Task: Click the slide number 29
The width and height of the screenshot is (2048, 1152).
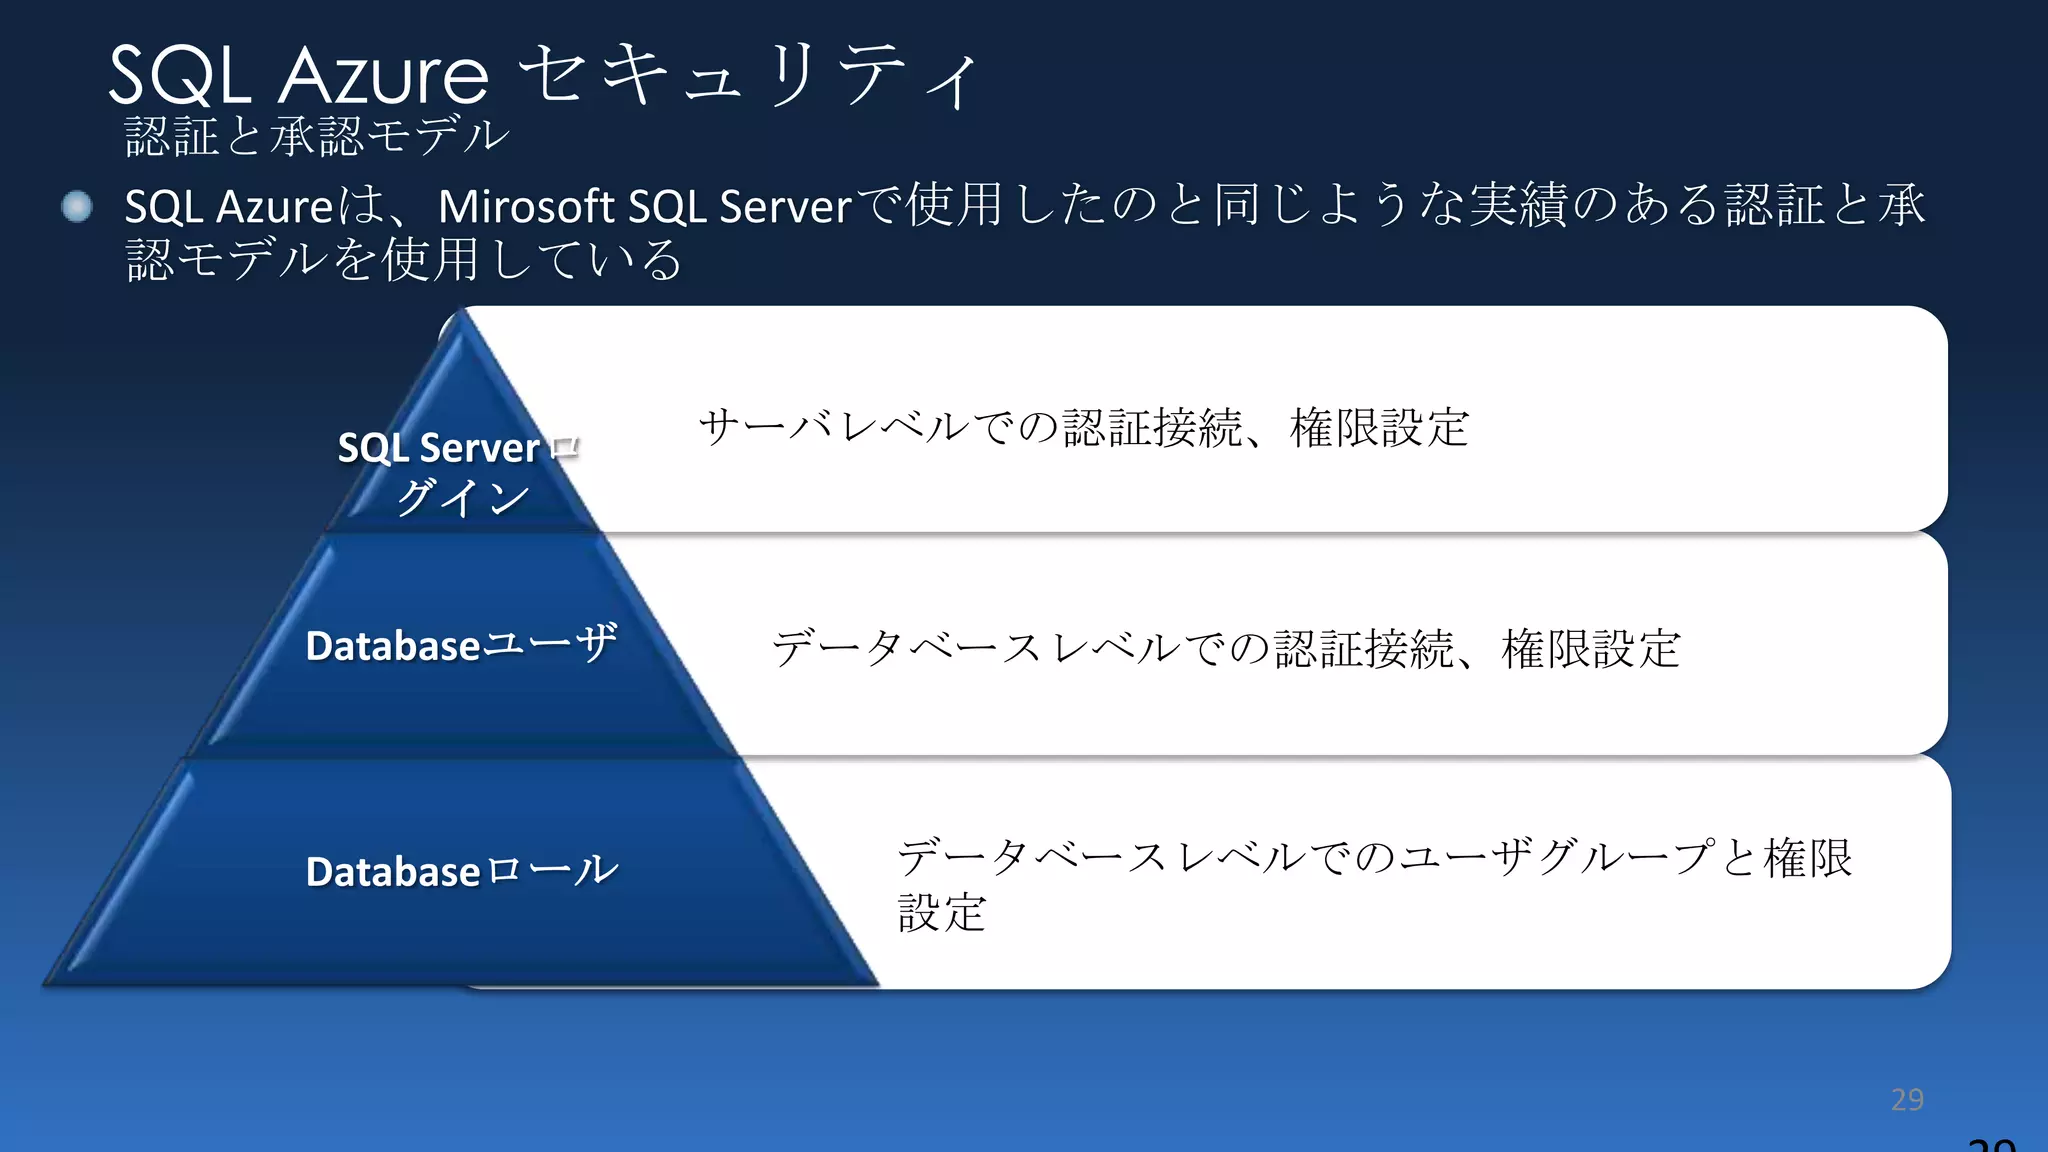Action: click(x=1907, y=1099)
